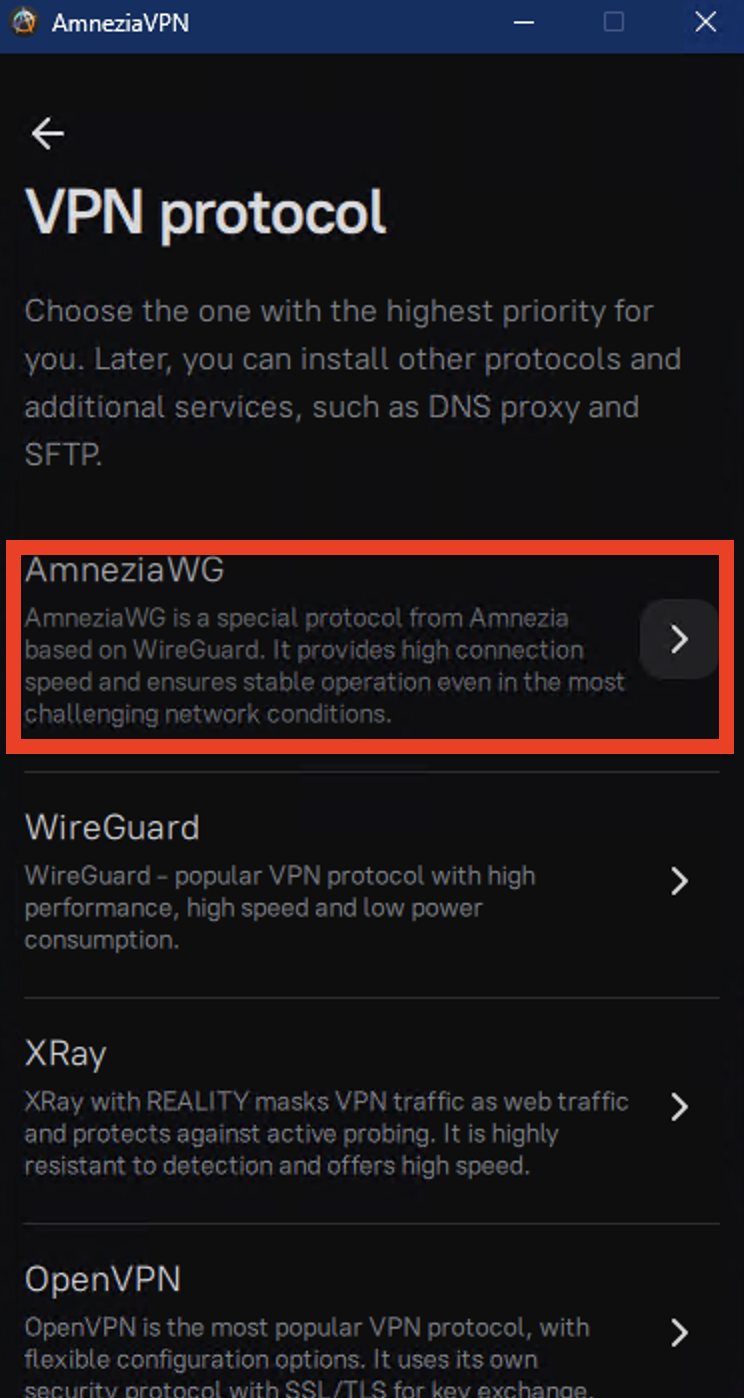Choose the WireGuard protocol heading
This screenshot has width=744, height=1398.
[x=112, y=828]
